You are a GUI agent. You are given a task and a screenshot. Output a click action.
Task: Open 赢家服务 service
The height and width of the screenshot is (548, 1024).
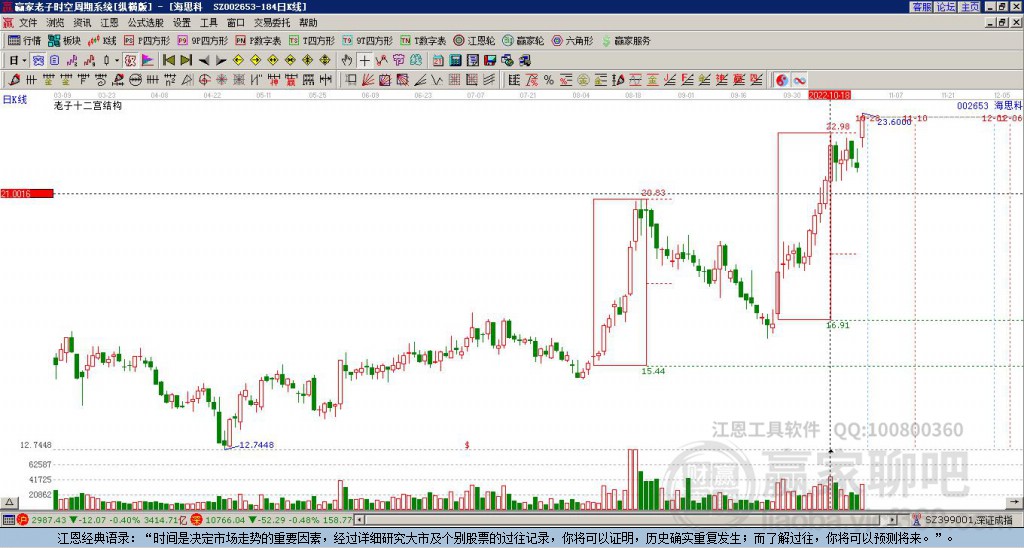coord(626,40)
